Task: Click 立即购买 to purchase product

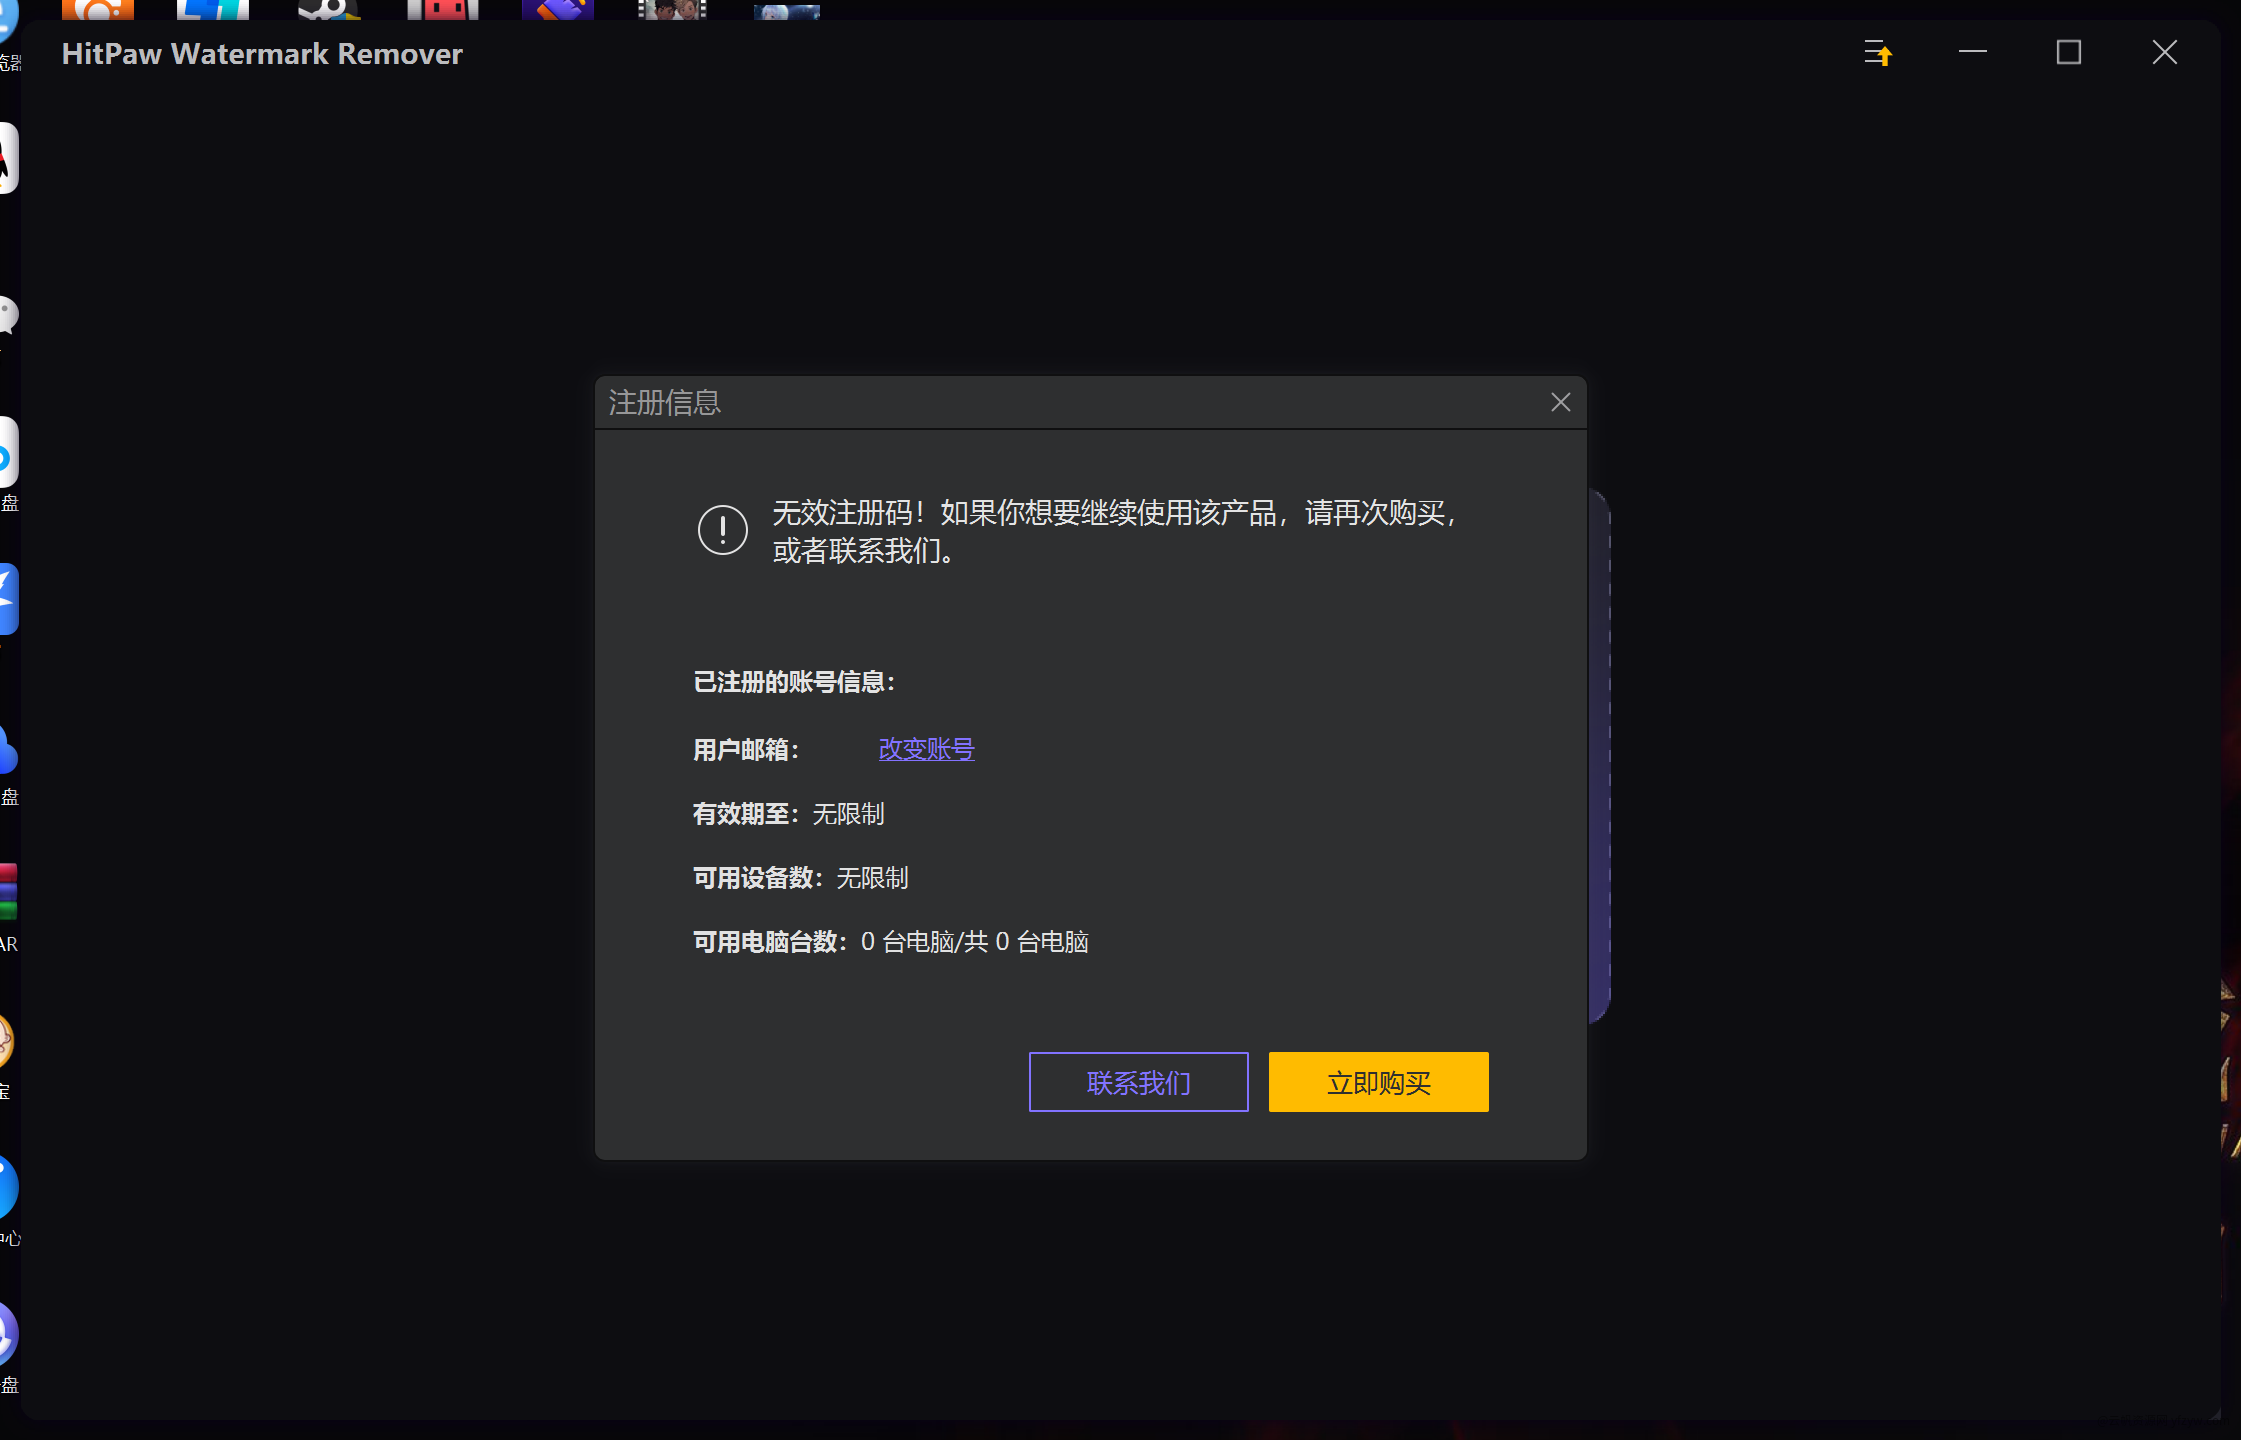Action: pos(1379,1081)
